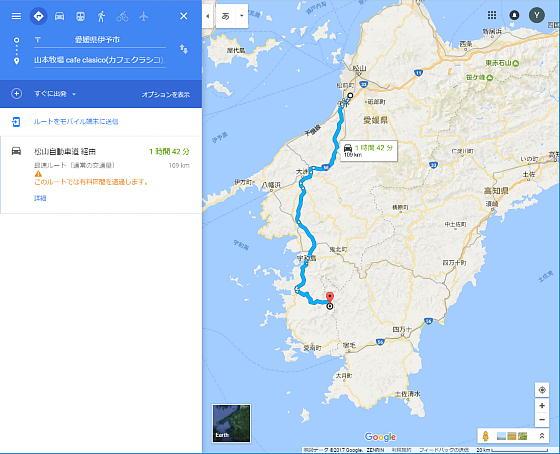560x454 pixels.
Task: Select the driving travel mode icon
Action: (59, 16)
